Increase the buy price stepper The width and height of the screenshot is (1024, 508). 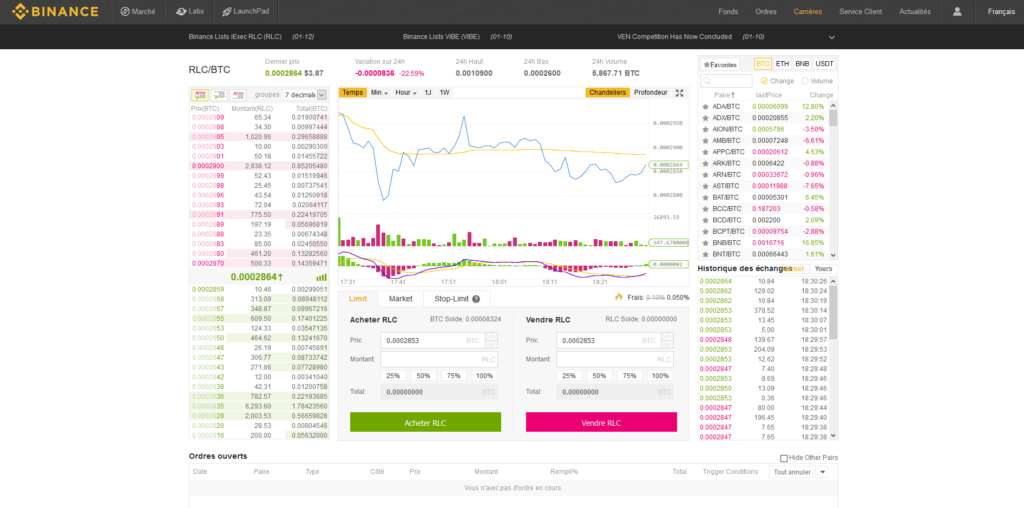coord(492,337)
